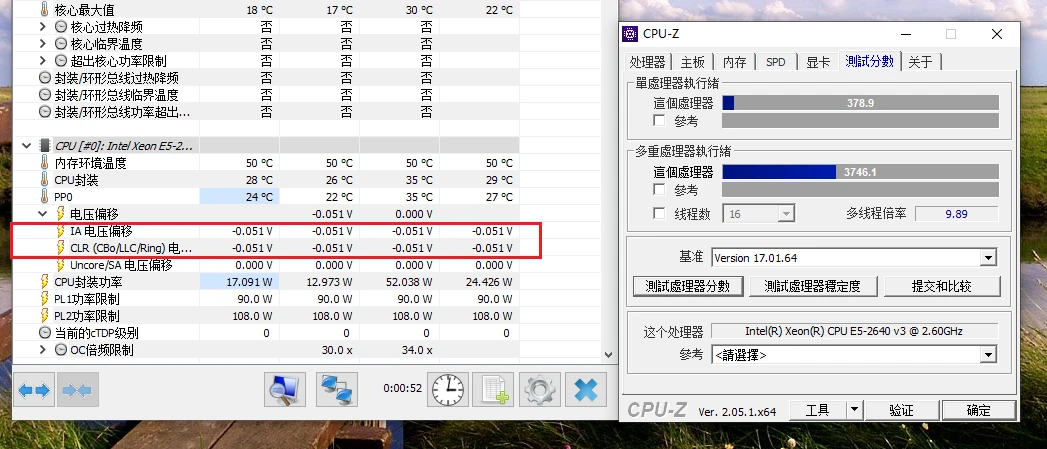Expand the 超出核心功率限制 row

pyautogui.click(x=43, y=61)
